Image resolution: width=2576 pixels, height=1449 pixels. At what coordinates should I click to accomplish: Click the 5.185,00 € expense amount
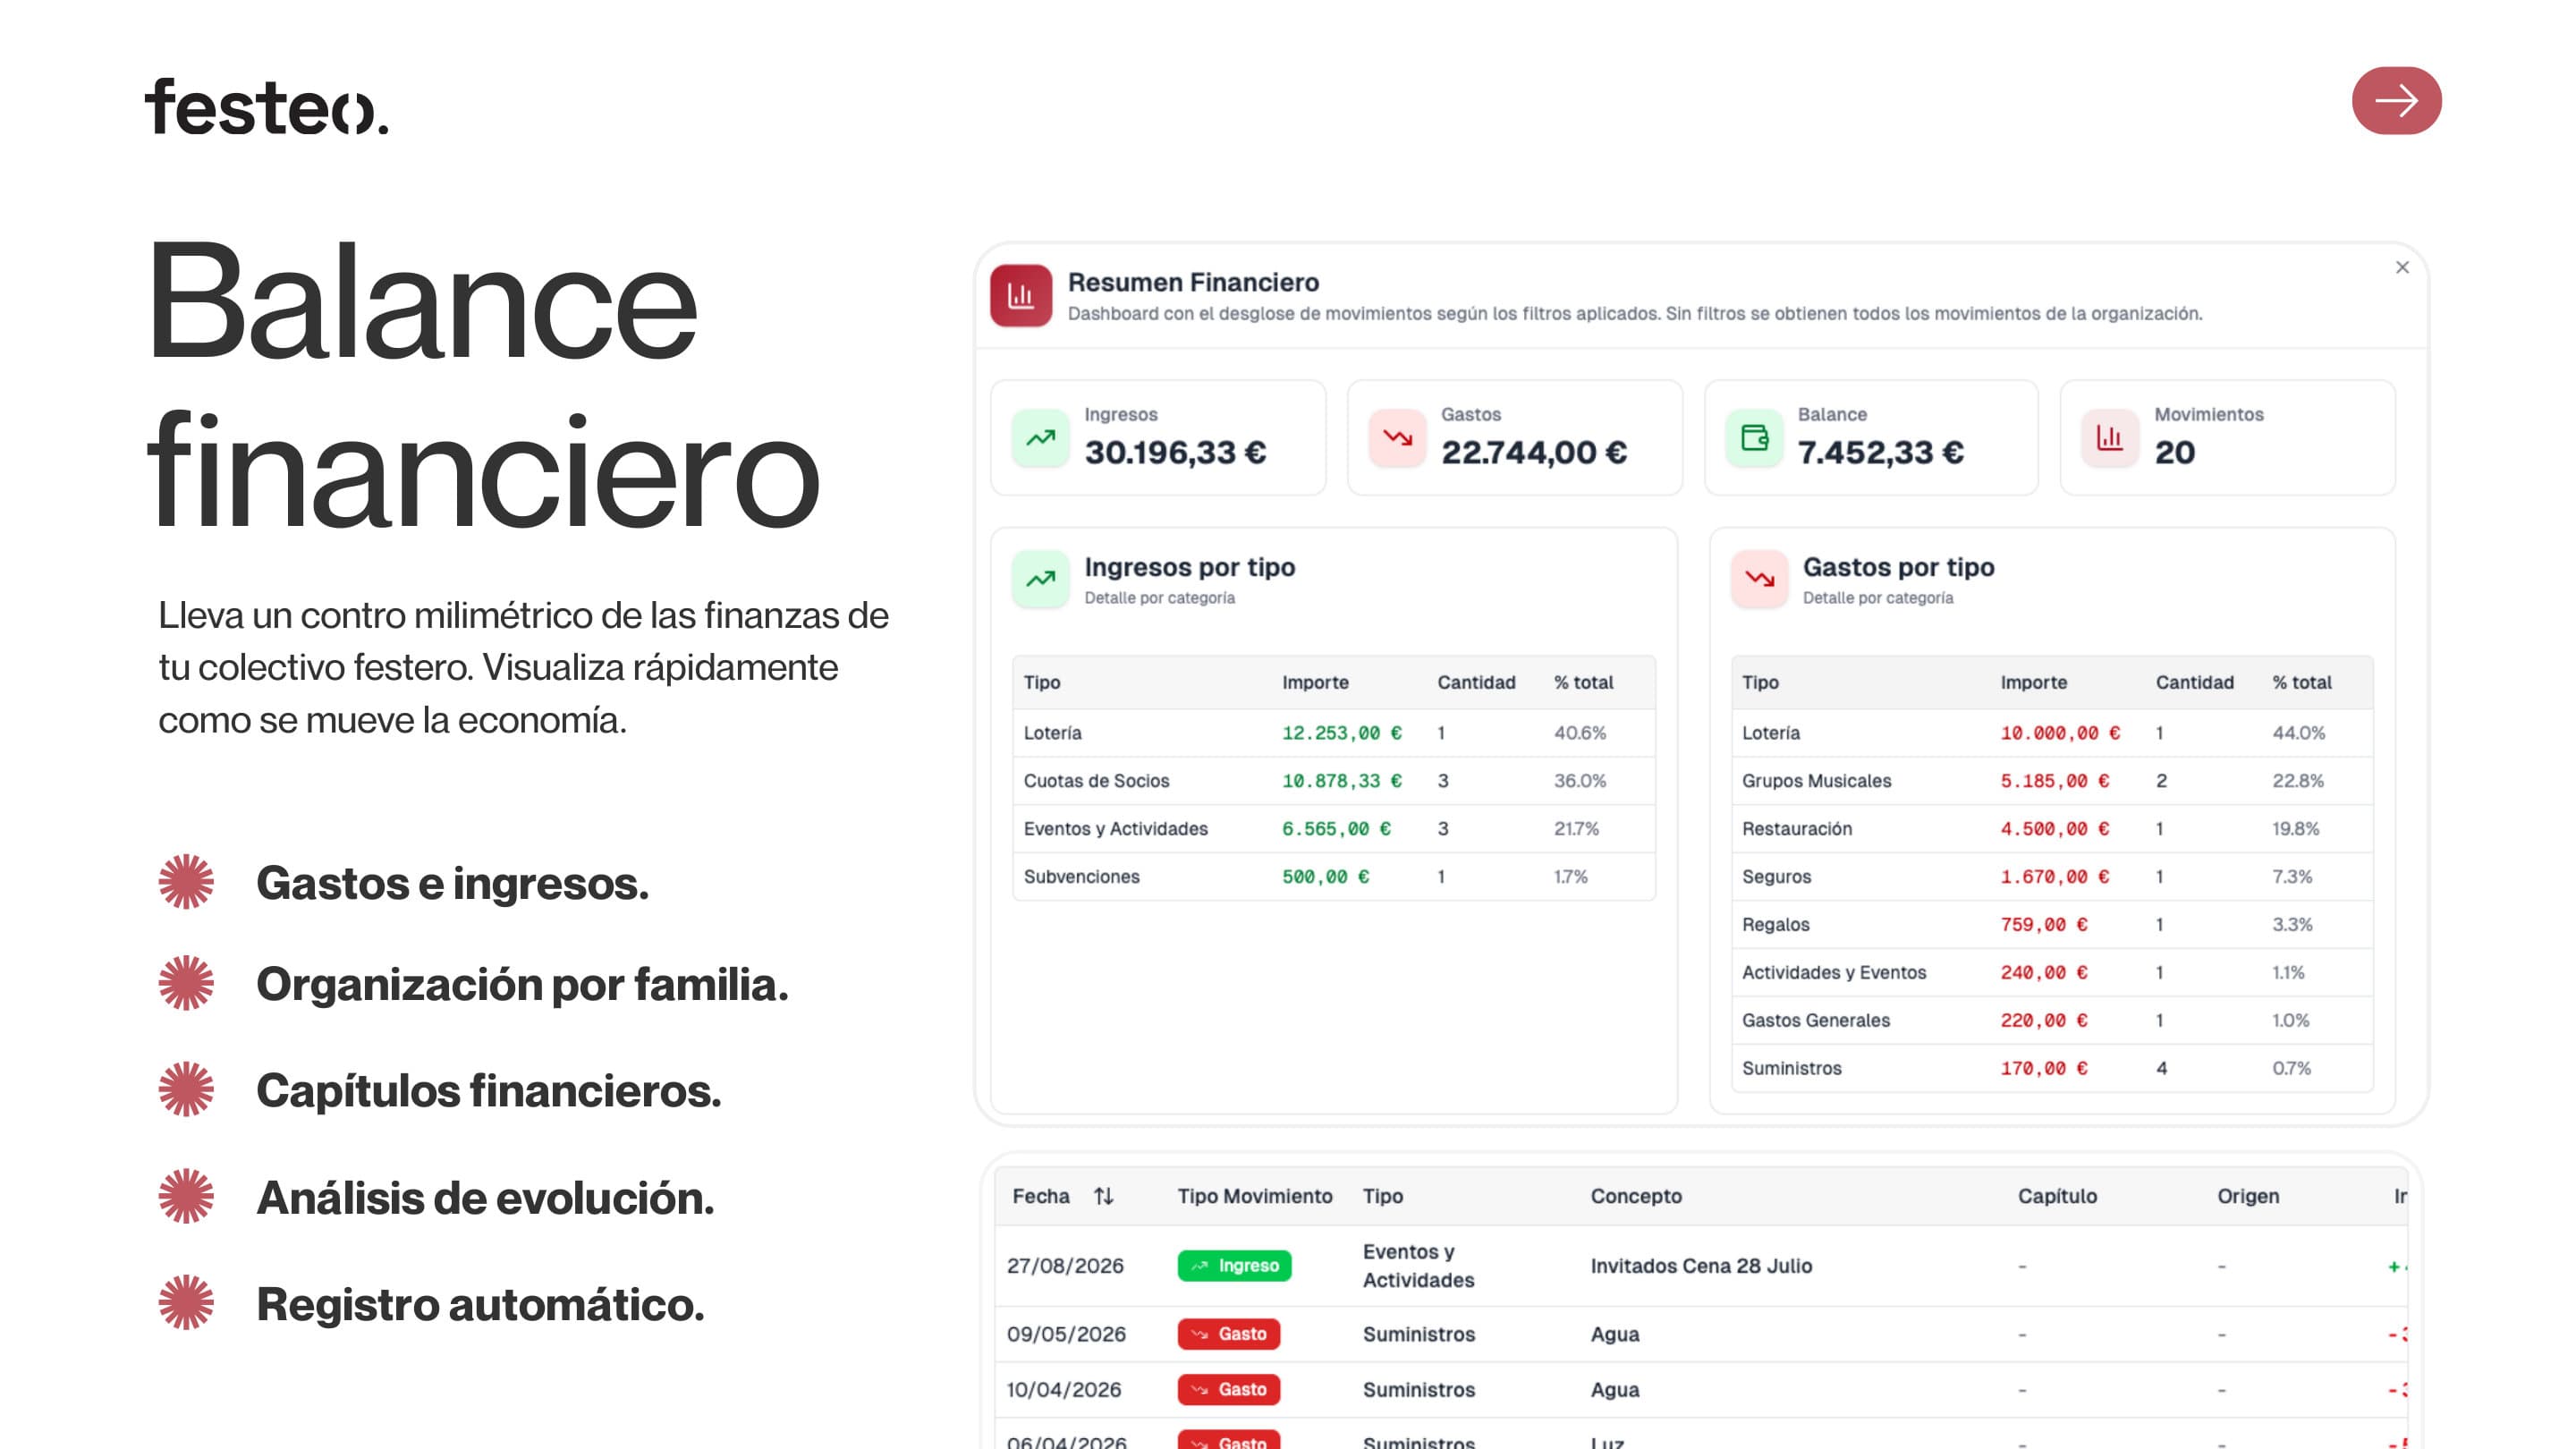[x=2054, y=781]
